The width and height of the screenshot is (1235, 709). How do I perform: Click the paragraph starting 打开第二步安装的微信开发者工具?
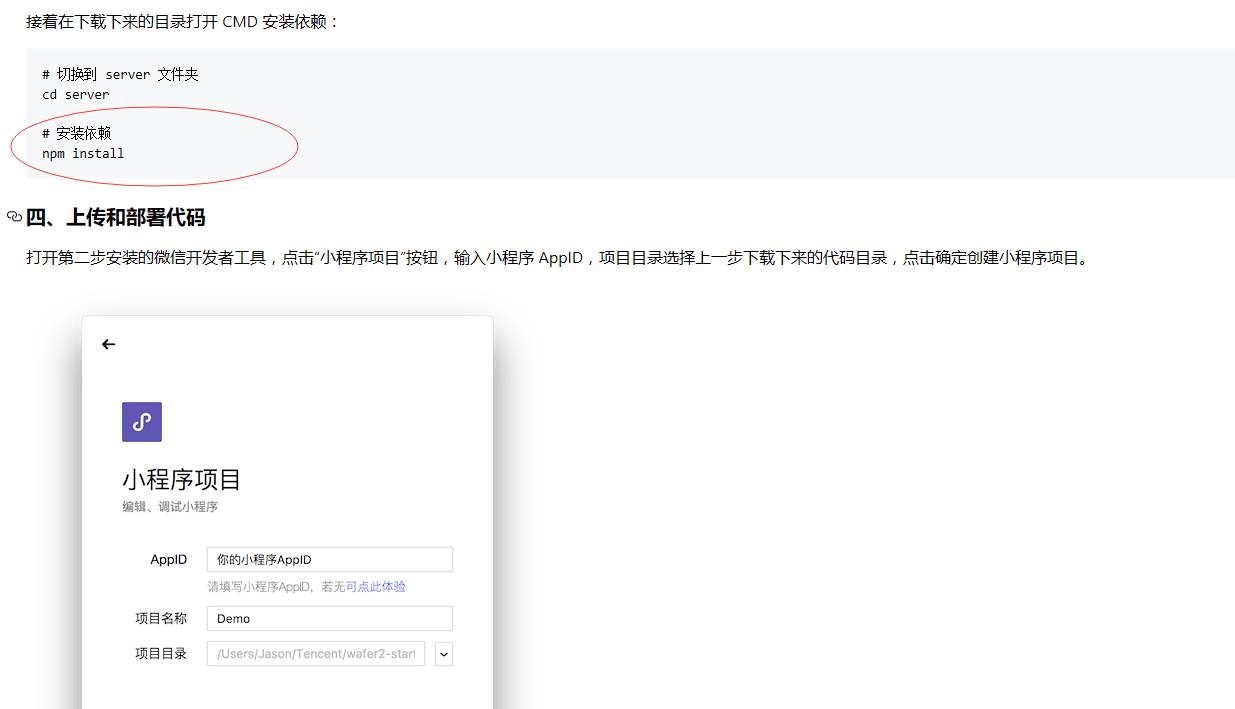pyautogui.click(x=558, y=258)
